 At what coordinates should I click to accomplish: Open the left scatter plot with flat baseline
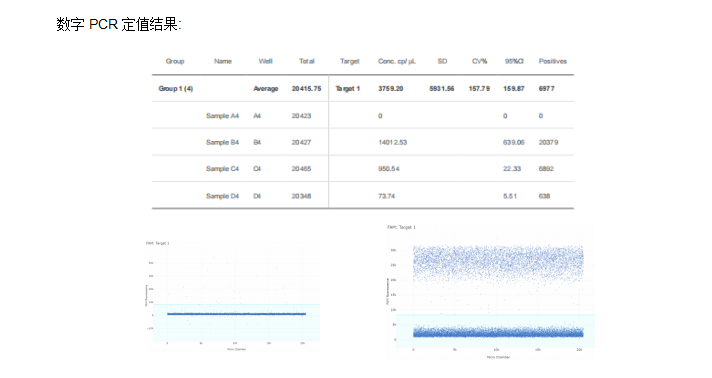click(232, 296)
